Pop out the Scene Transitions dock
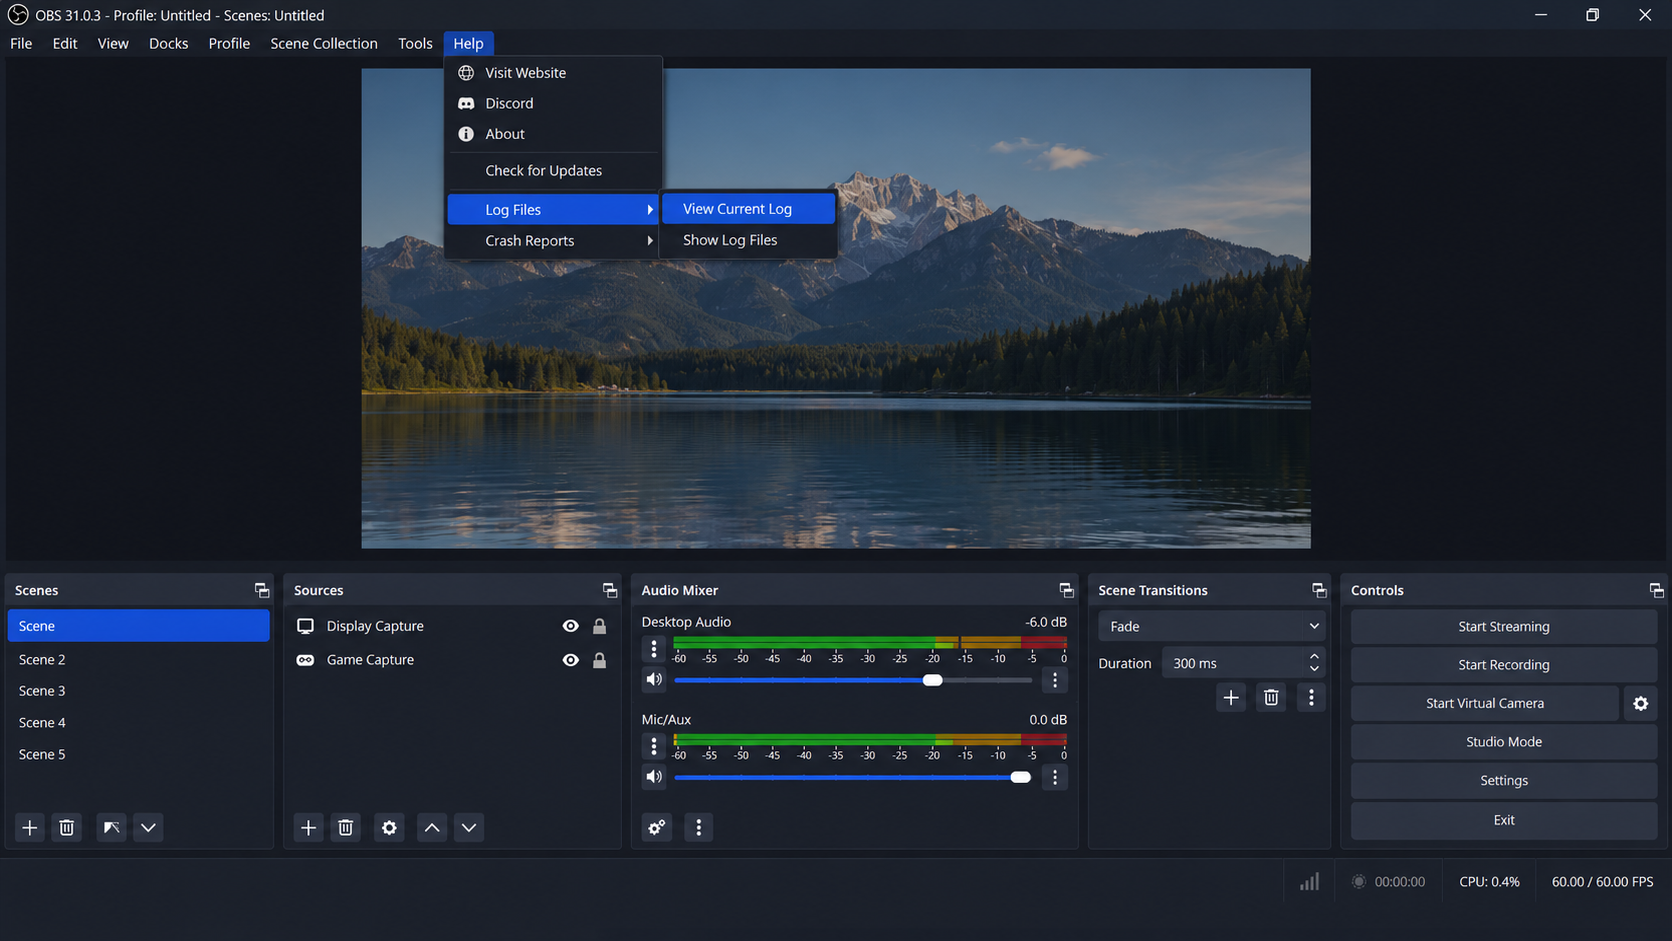Image resolution: width=1672 pixels, height=941 pixels. (x=1319, y=590)
